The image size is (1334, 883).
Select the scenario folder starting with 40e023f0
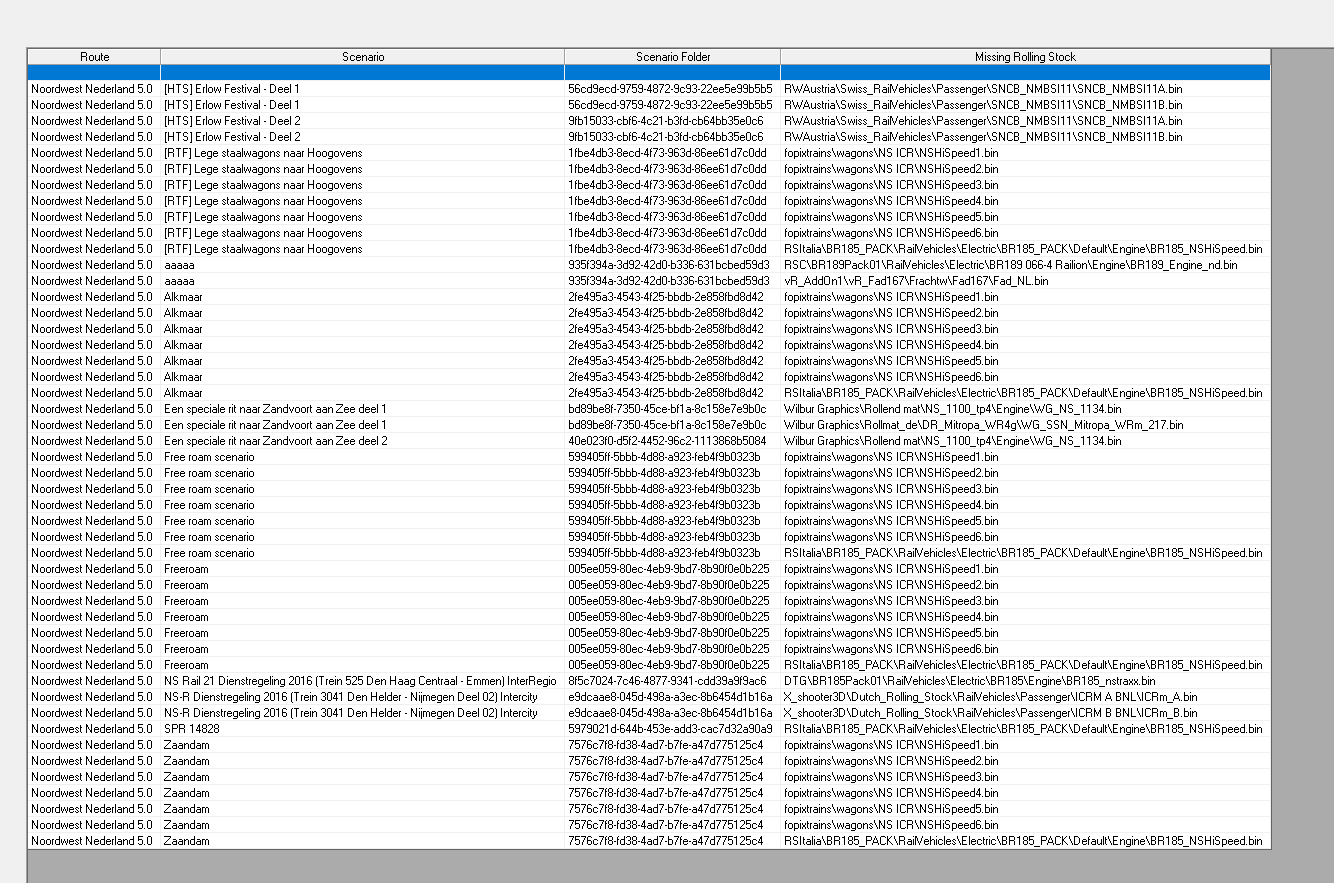click(668, 441)
